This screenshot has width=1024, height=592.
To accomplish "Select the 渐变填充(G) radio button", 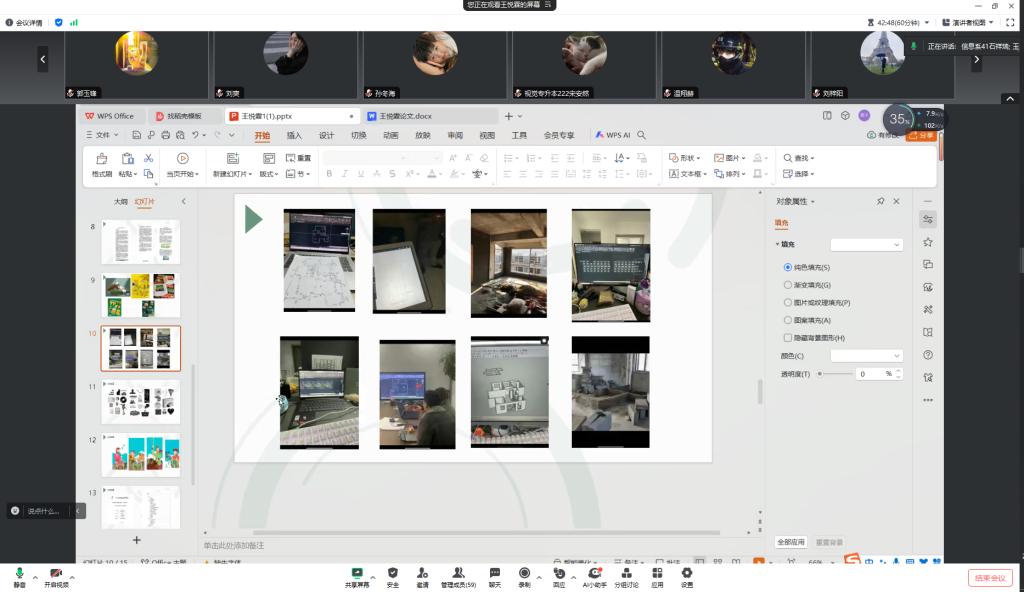I will [x=788, y=285].
